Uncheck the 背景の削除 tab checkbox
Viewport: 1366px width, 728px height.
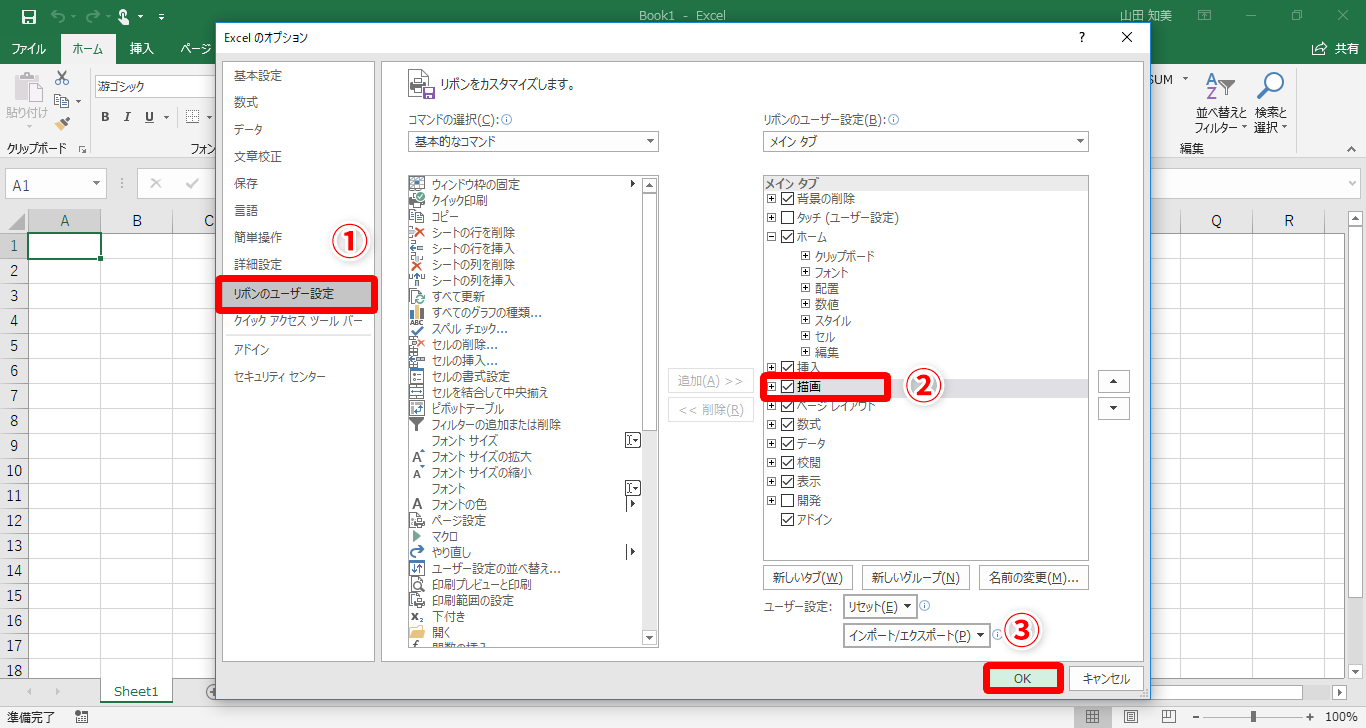point(787,199)
